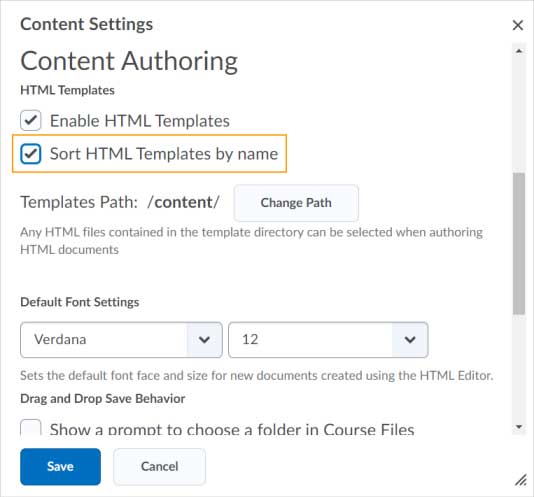Viewport: 534px width, 497px height.
Task: Click the /content/ templates path text
Action: (x=184, y=202)
